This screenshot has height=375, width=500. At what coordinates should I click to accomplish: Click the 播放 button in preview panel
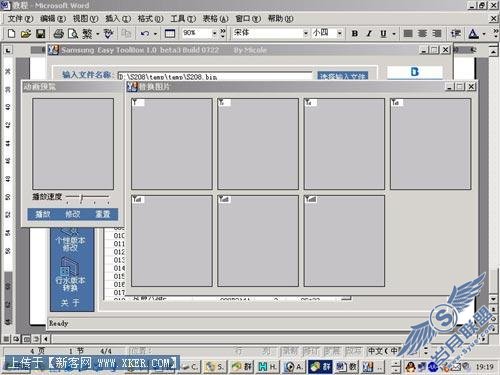[43, 214]
